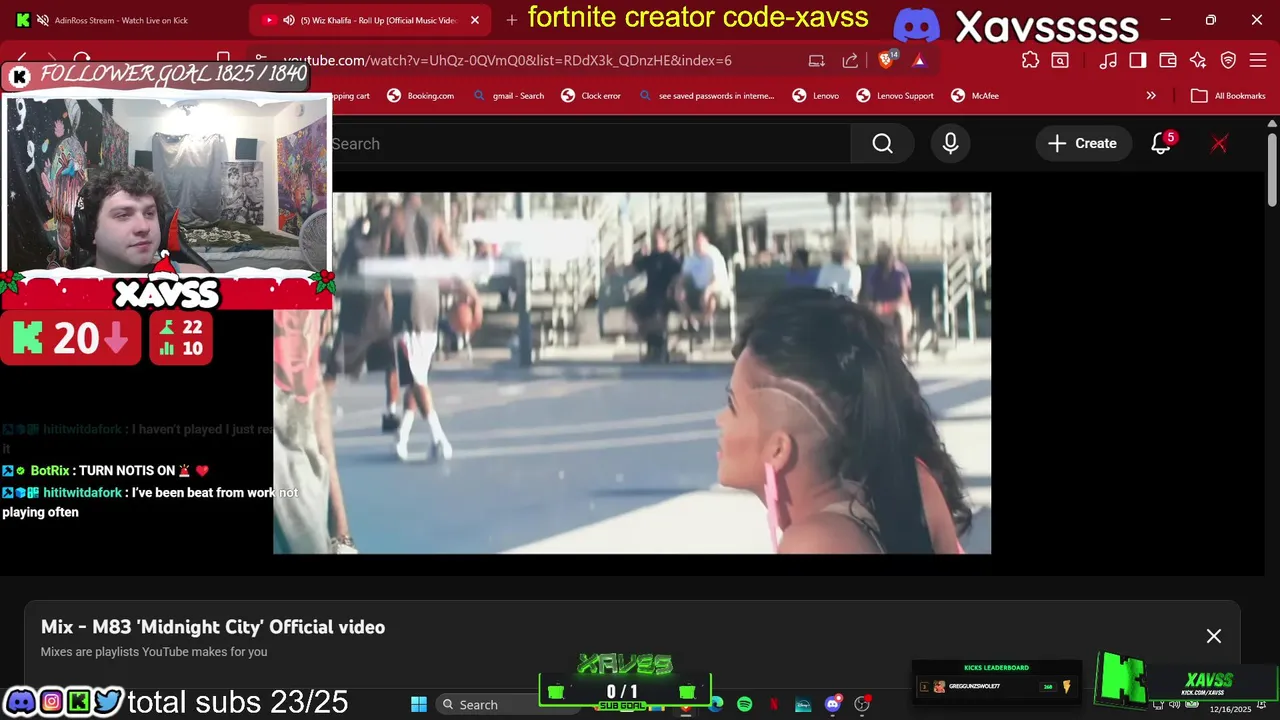Open Netflix from the taskbar
This screenshot has height=720, width=1280.
point(773,704)
